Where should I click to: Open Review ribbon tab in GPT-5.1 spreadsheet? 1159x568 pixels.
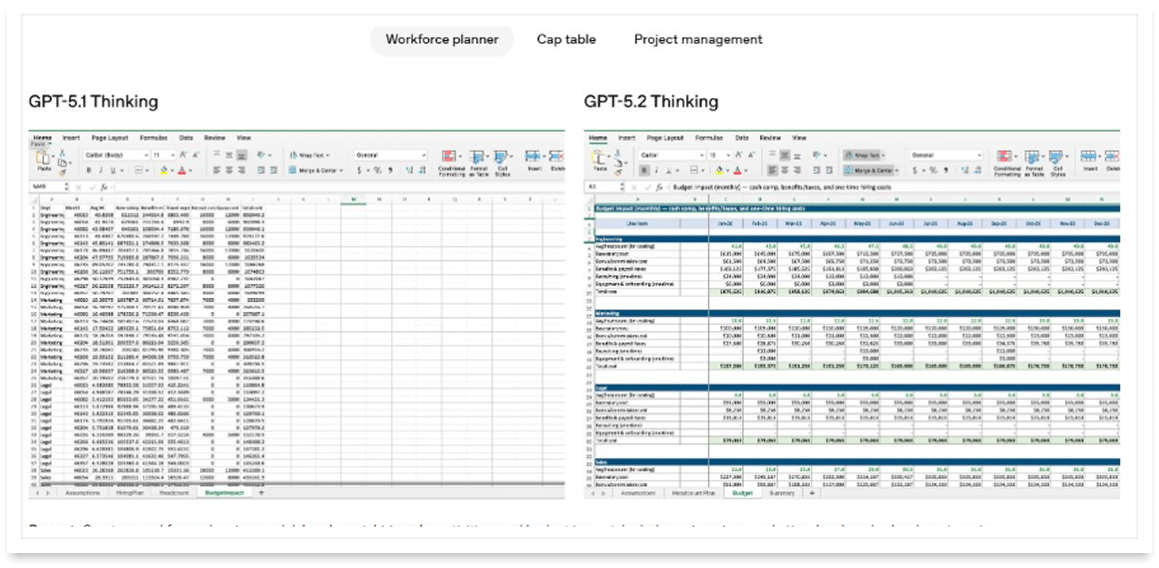(214, 138)
